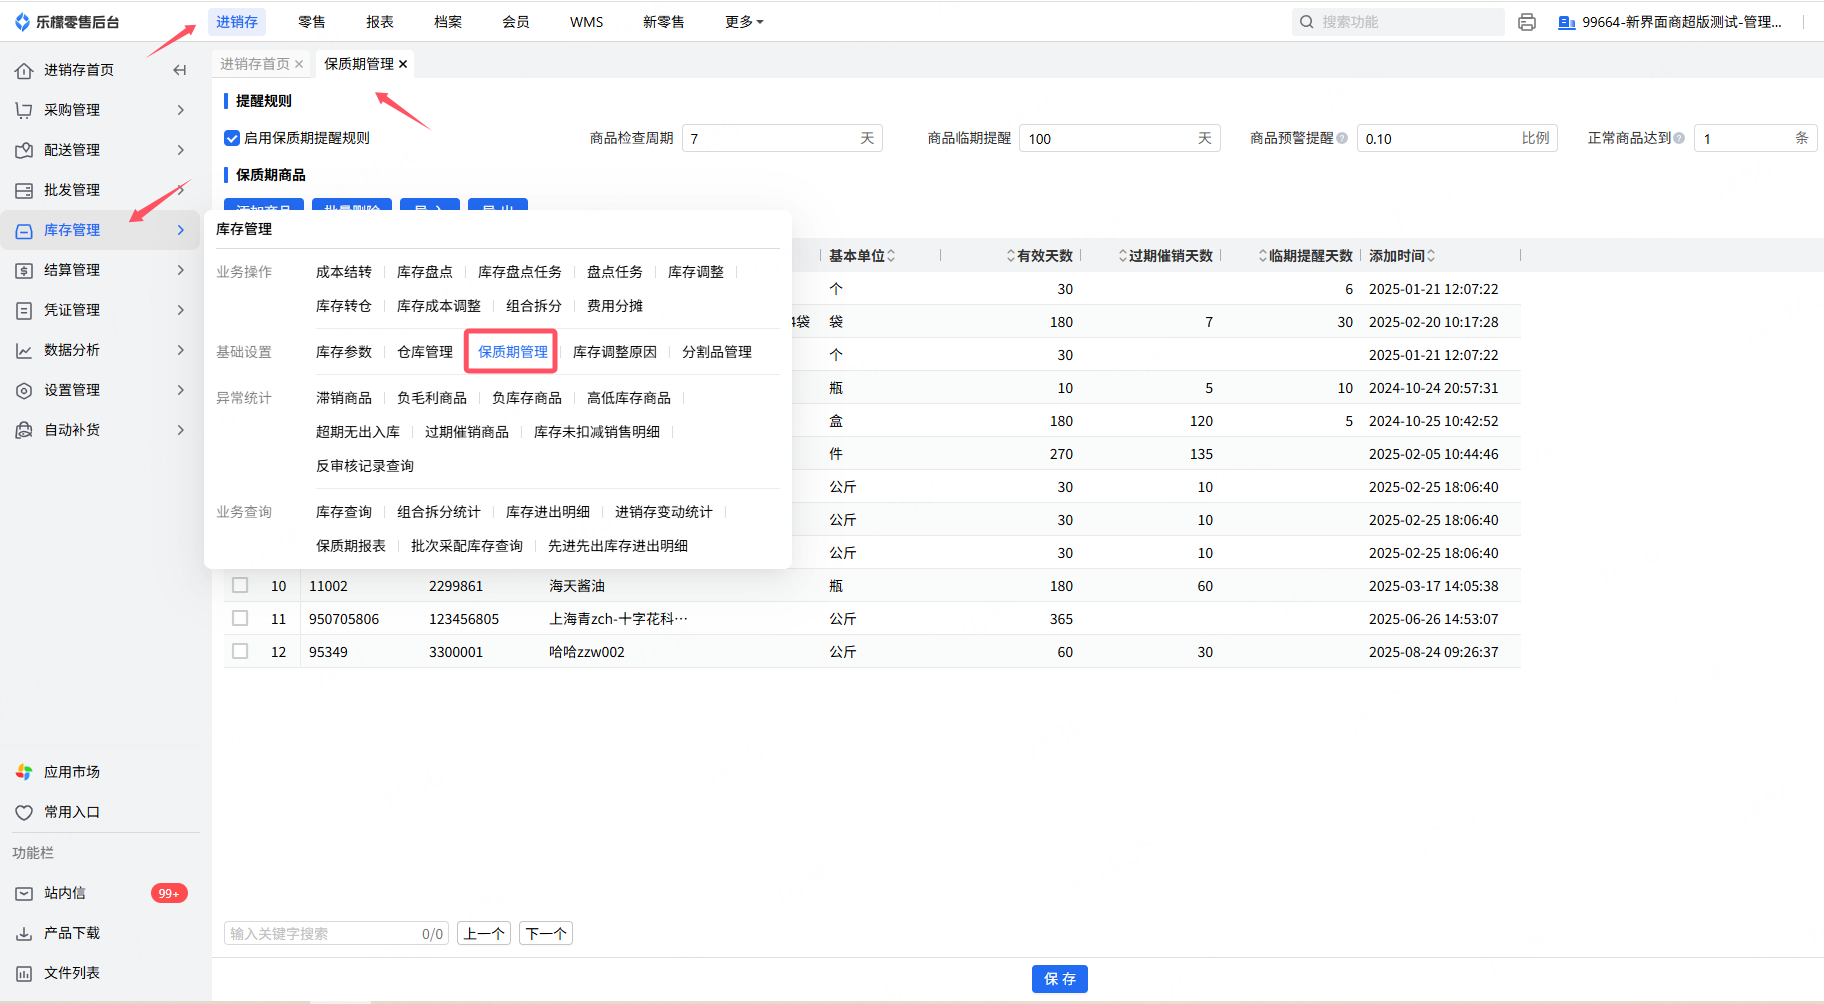Viewport: 1824px width, 1004px height.
Task: Open the 档案 top menu
Action: [x=448, y=22]
